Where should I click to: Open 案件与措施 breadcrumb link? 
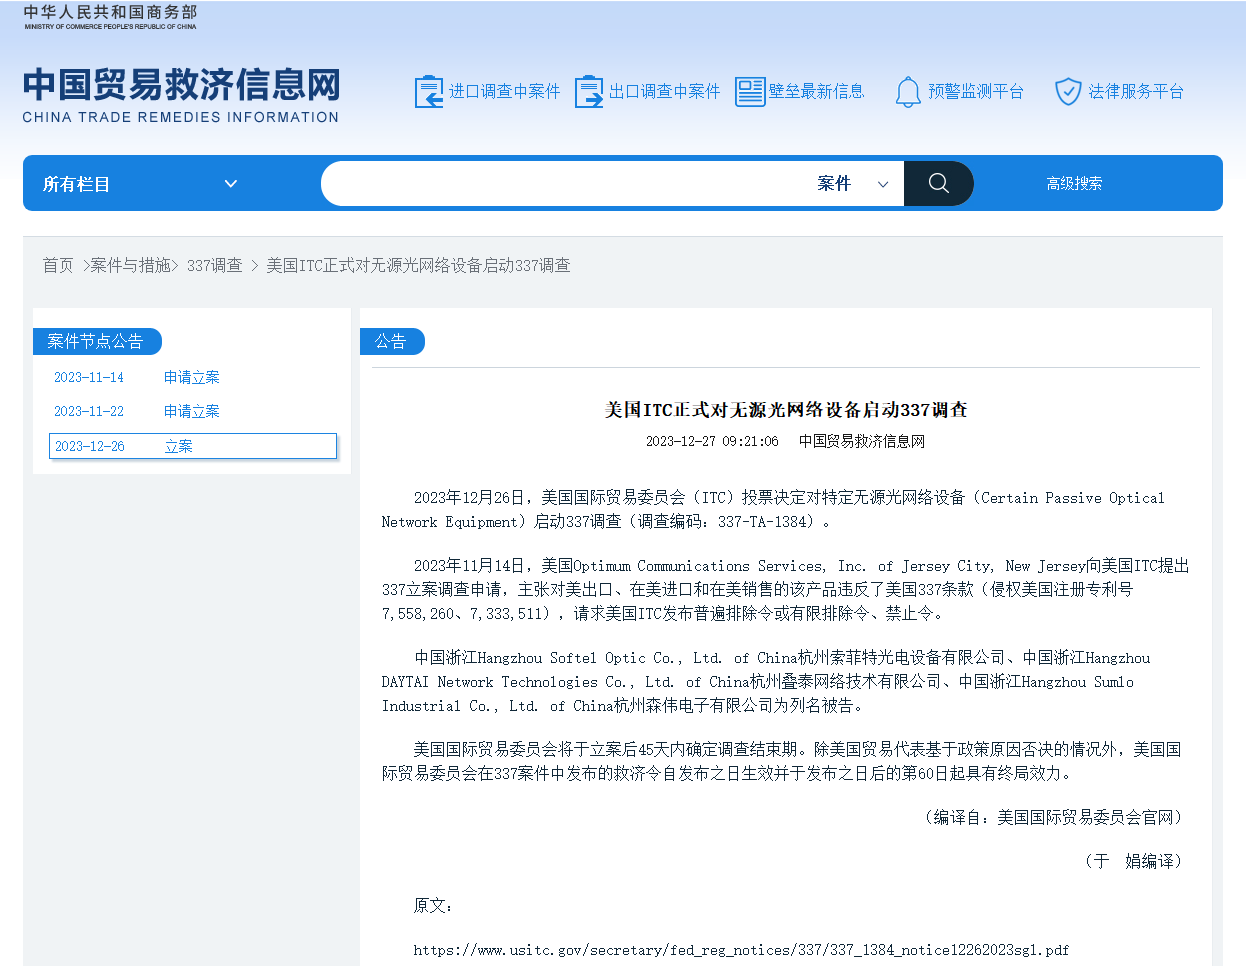pyautogui.click(x=130, y=265)
